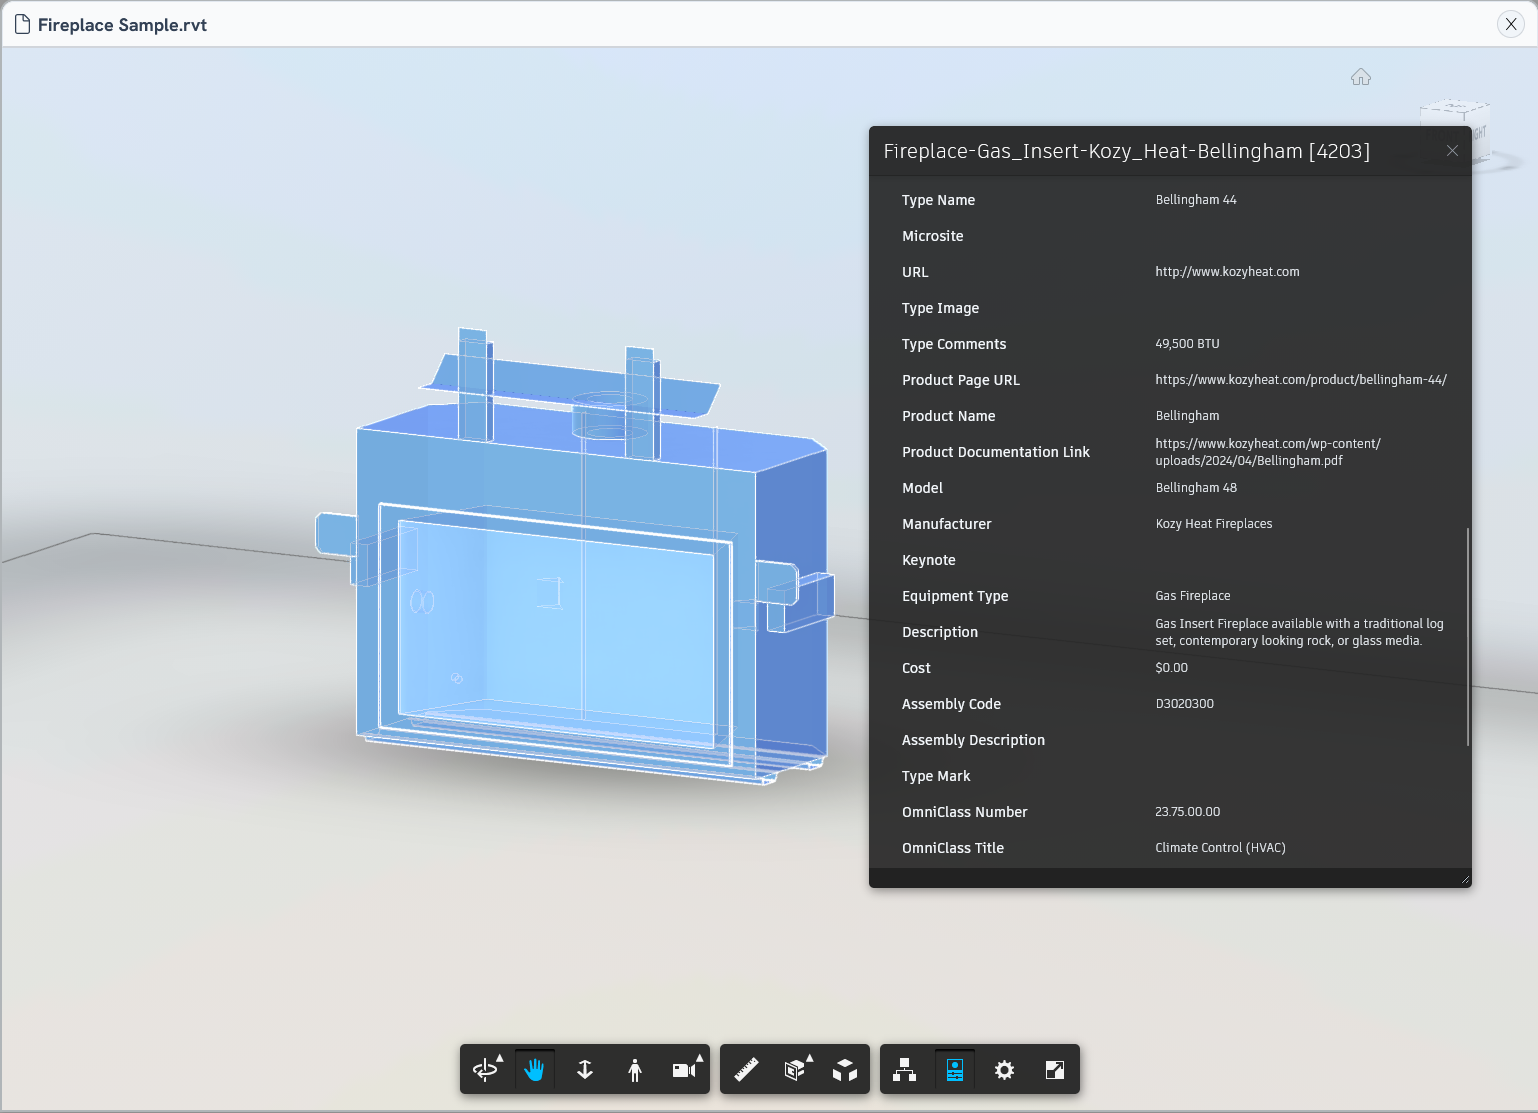Screen dimensions: 1538x1113
Task: Close the Fireplace Sample.rvt viewer
Action: coord(1511,24)
